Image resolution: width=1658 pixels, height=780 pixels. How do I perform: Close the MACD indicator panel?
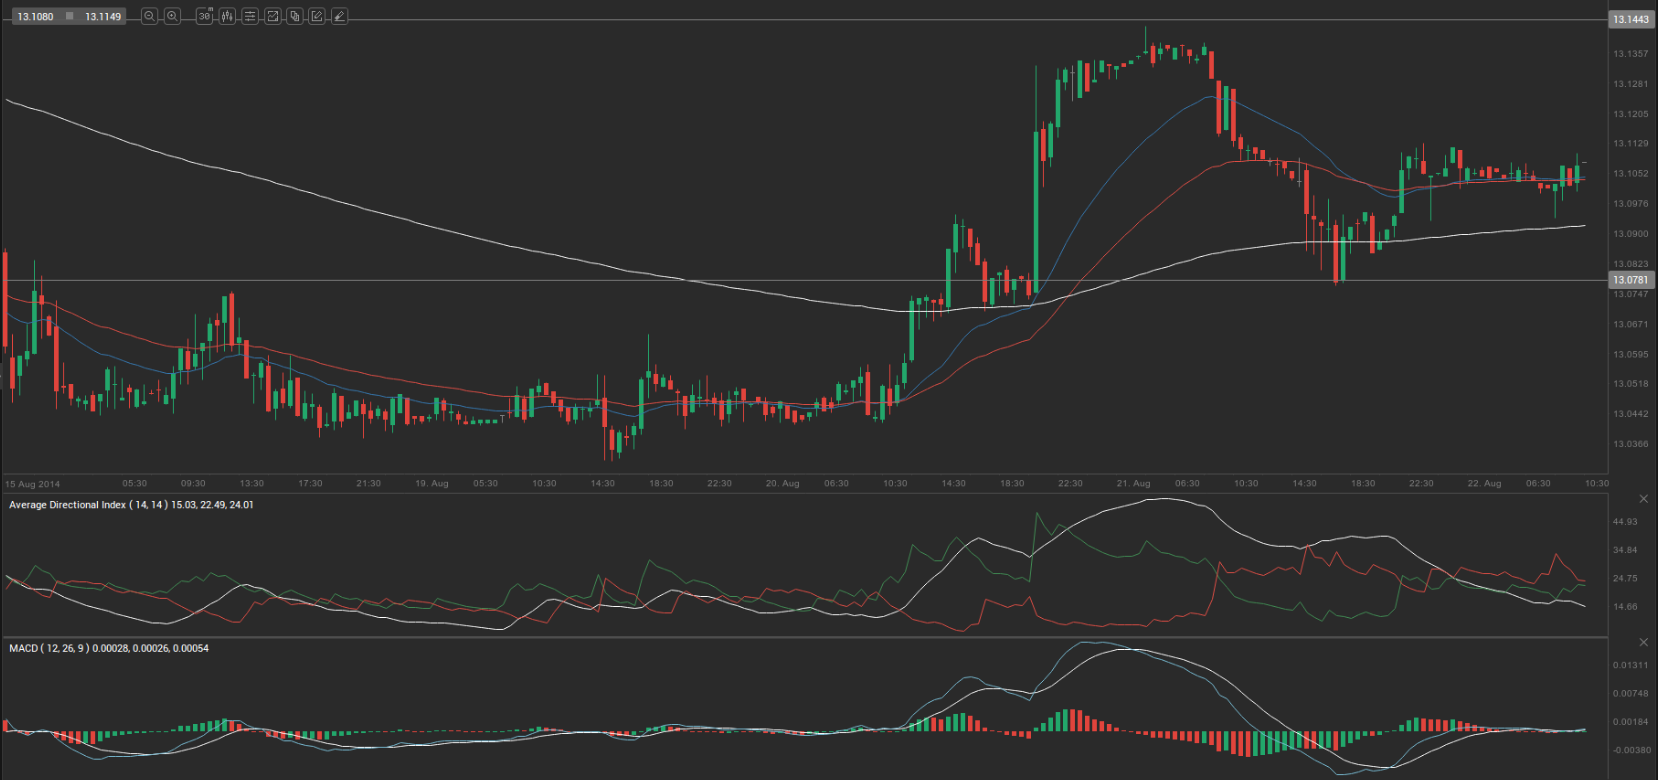[1643, 642]
